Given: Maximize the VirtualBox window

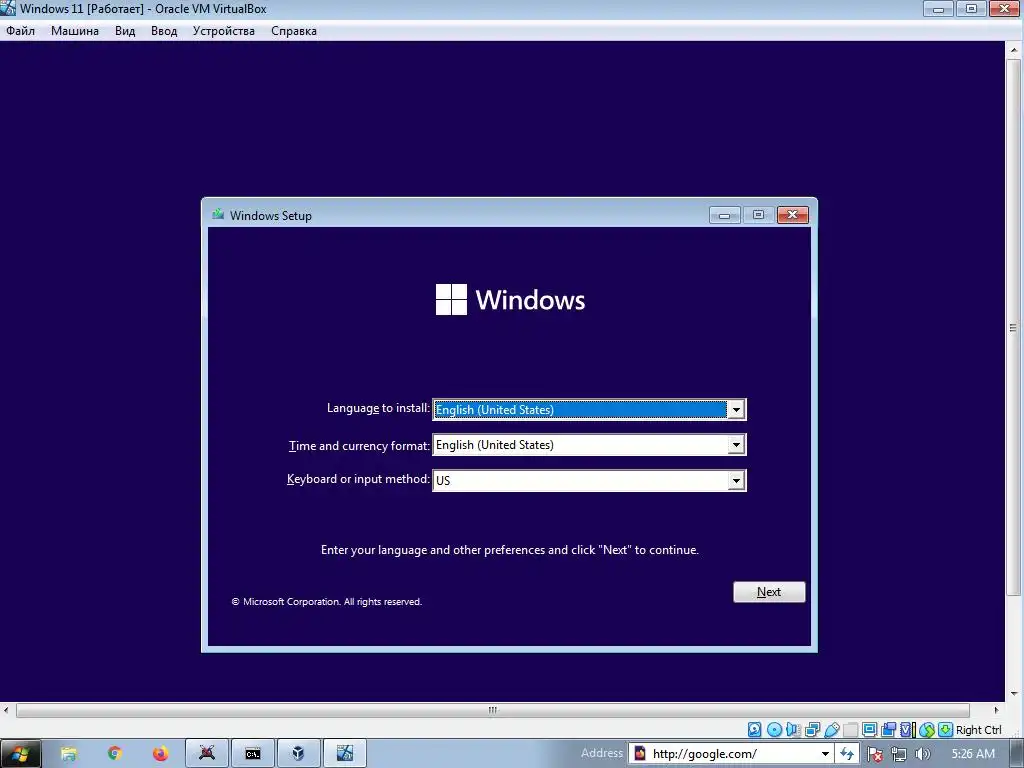Looking at the screenshot, I should [x=971, y=8].
